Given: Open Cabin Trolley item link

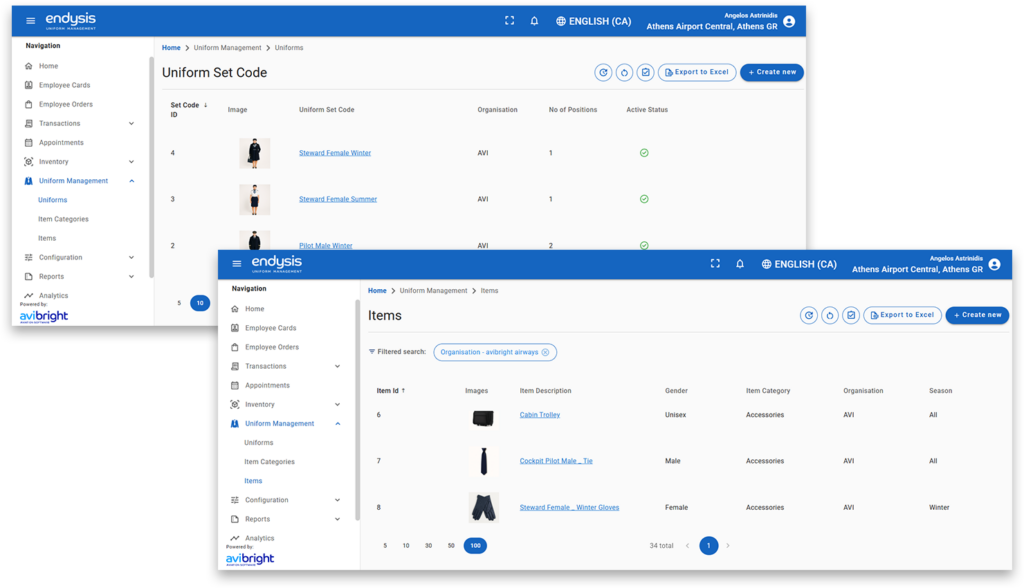Looking at the screenshot, I should [539, 415].
